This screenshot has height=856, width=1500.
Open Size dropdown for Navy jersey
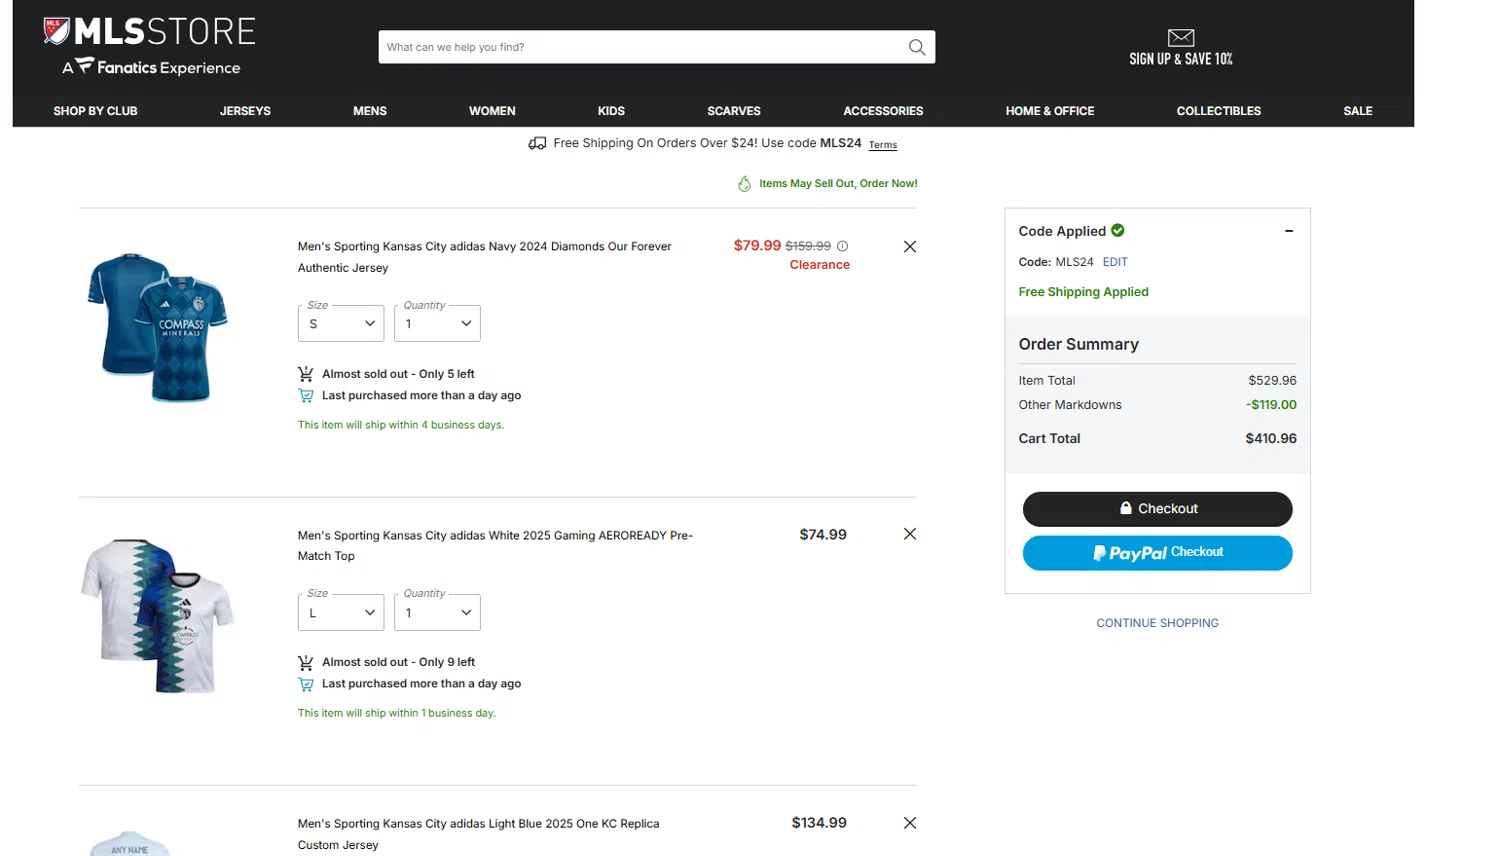click(341, 324)
